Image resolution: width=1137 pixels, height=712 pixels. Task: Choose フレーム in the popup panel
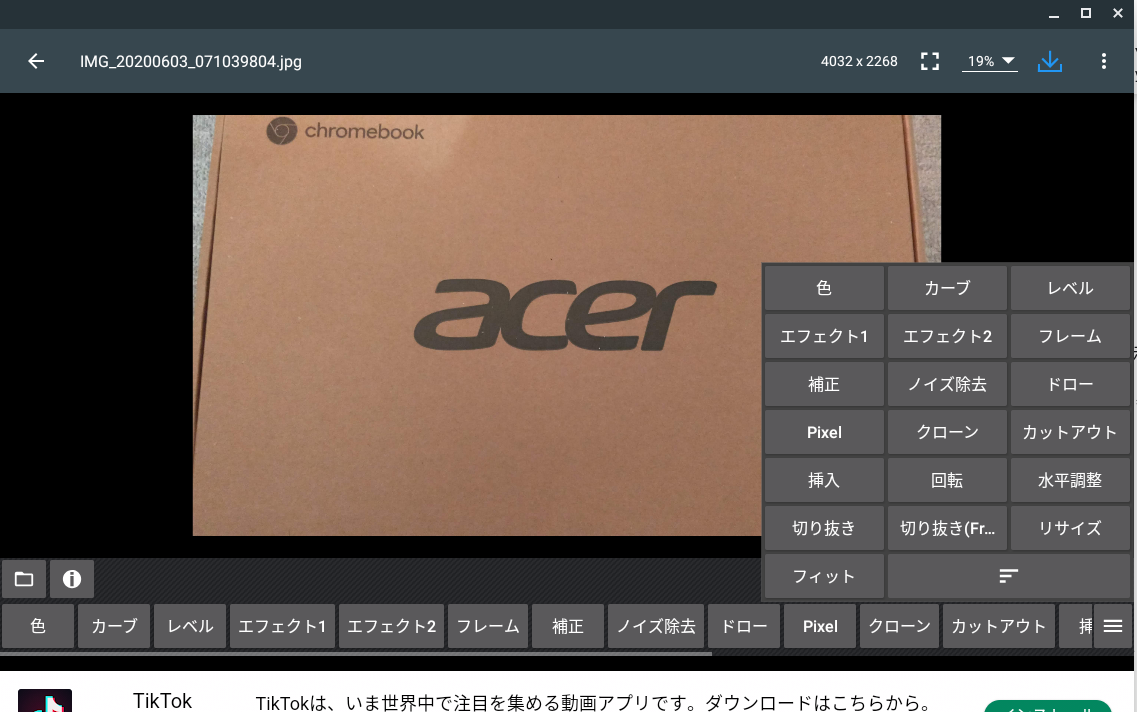(x=1070, y=336)
